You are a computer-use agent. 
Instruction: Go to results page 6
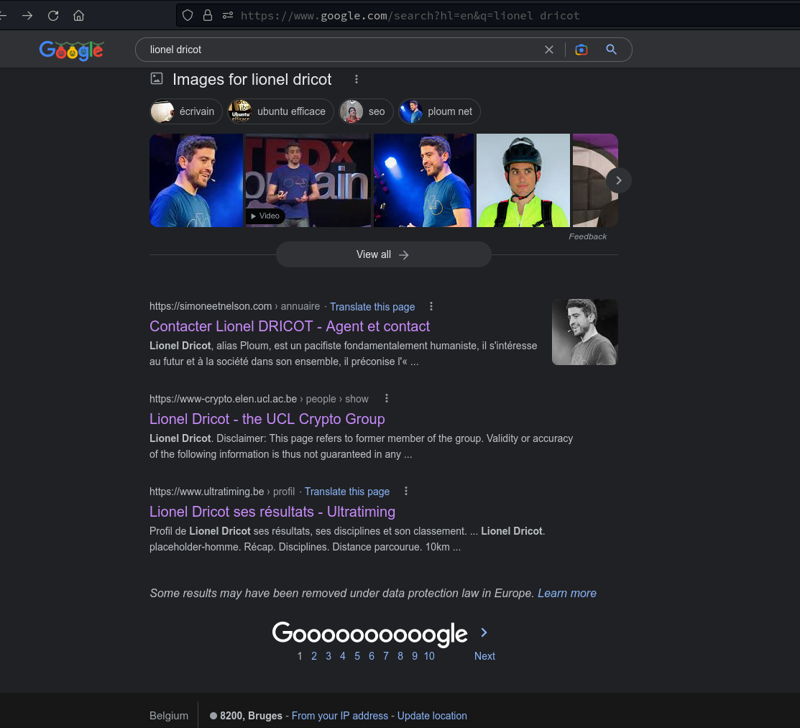pos(371,656)
